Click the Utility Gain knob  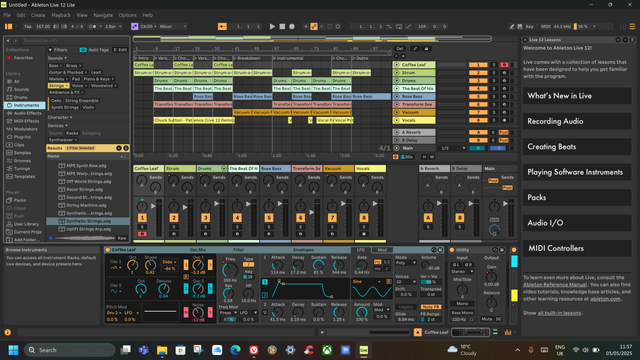491,277
